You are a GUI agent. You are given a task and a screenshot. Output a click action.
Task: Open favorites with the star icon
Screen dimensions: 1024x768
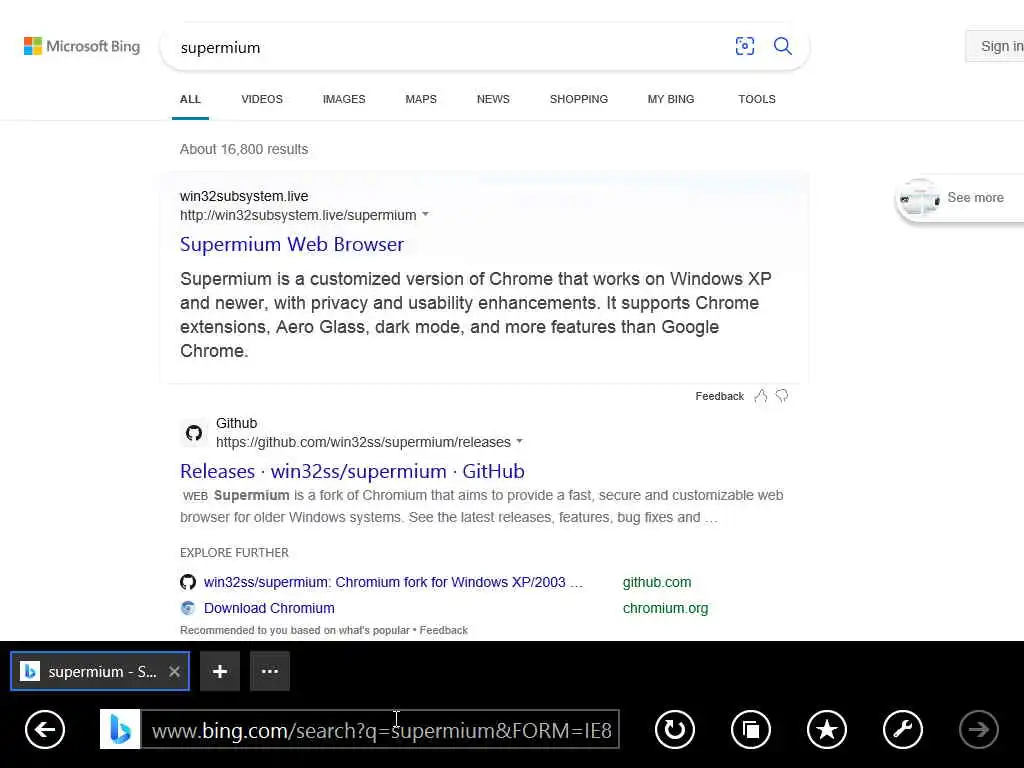click(827, 729)
